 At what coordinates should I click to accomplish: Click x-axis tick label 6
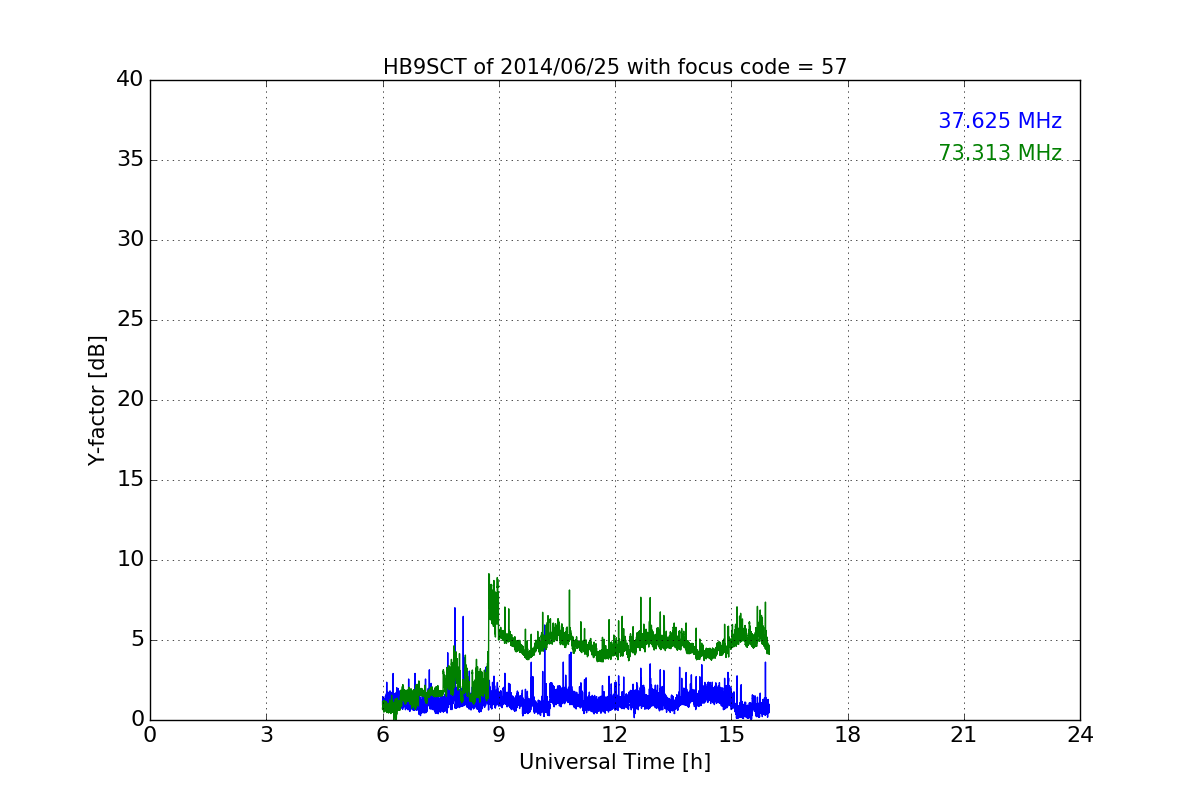[383, 735]
